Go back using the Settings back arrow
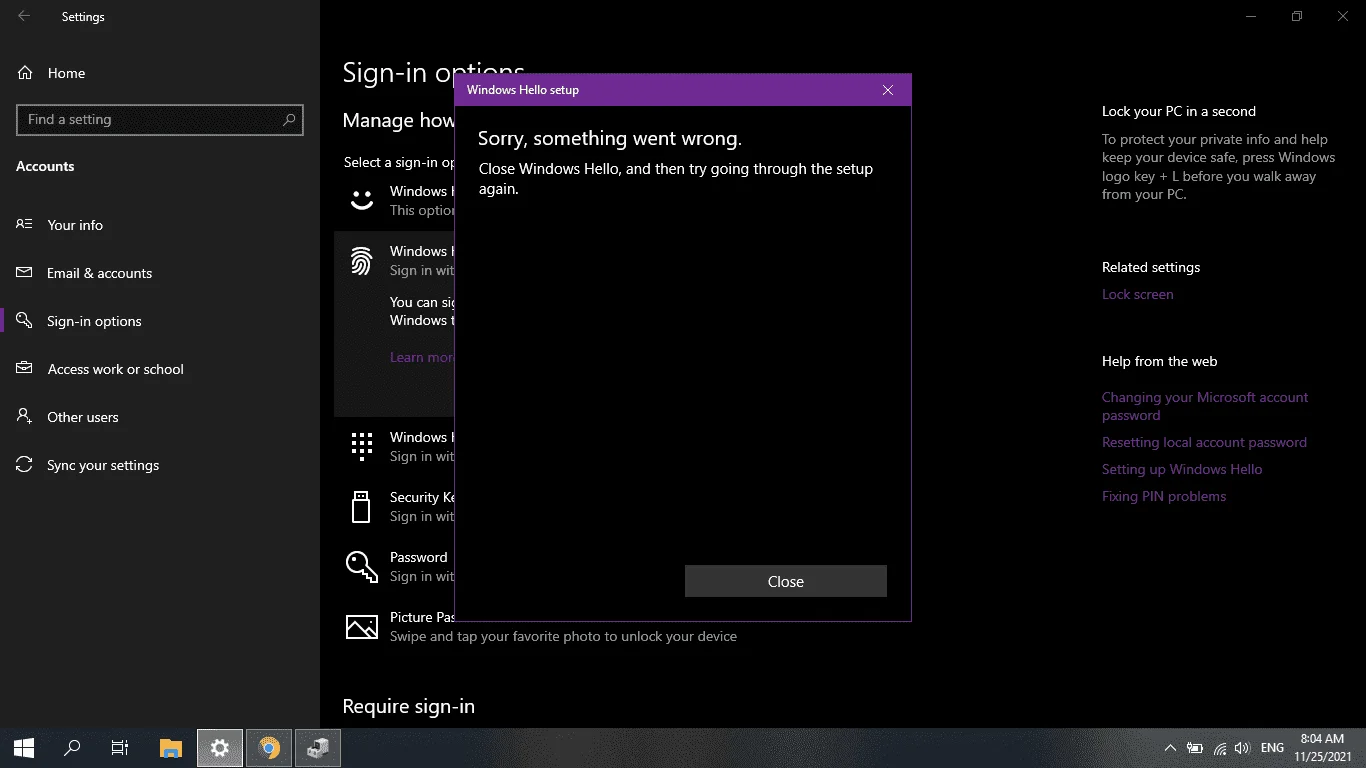 tap(24, 16)
